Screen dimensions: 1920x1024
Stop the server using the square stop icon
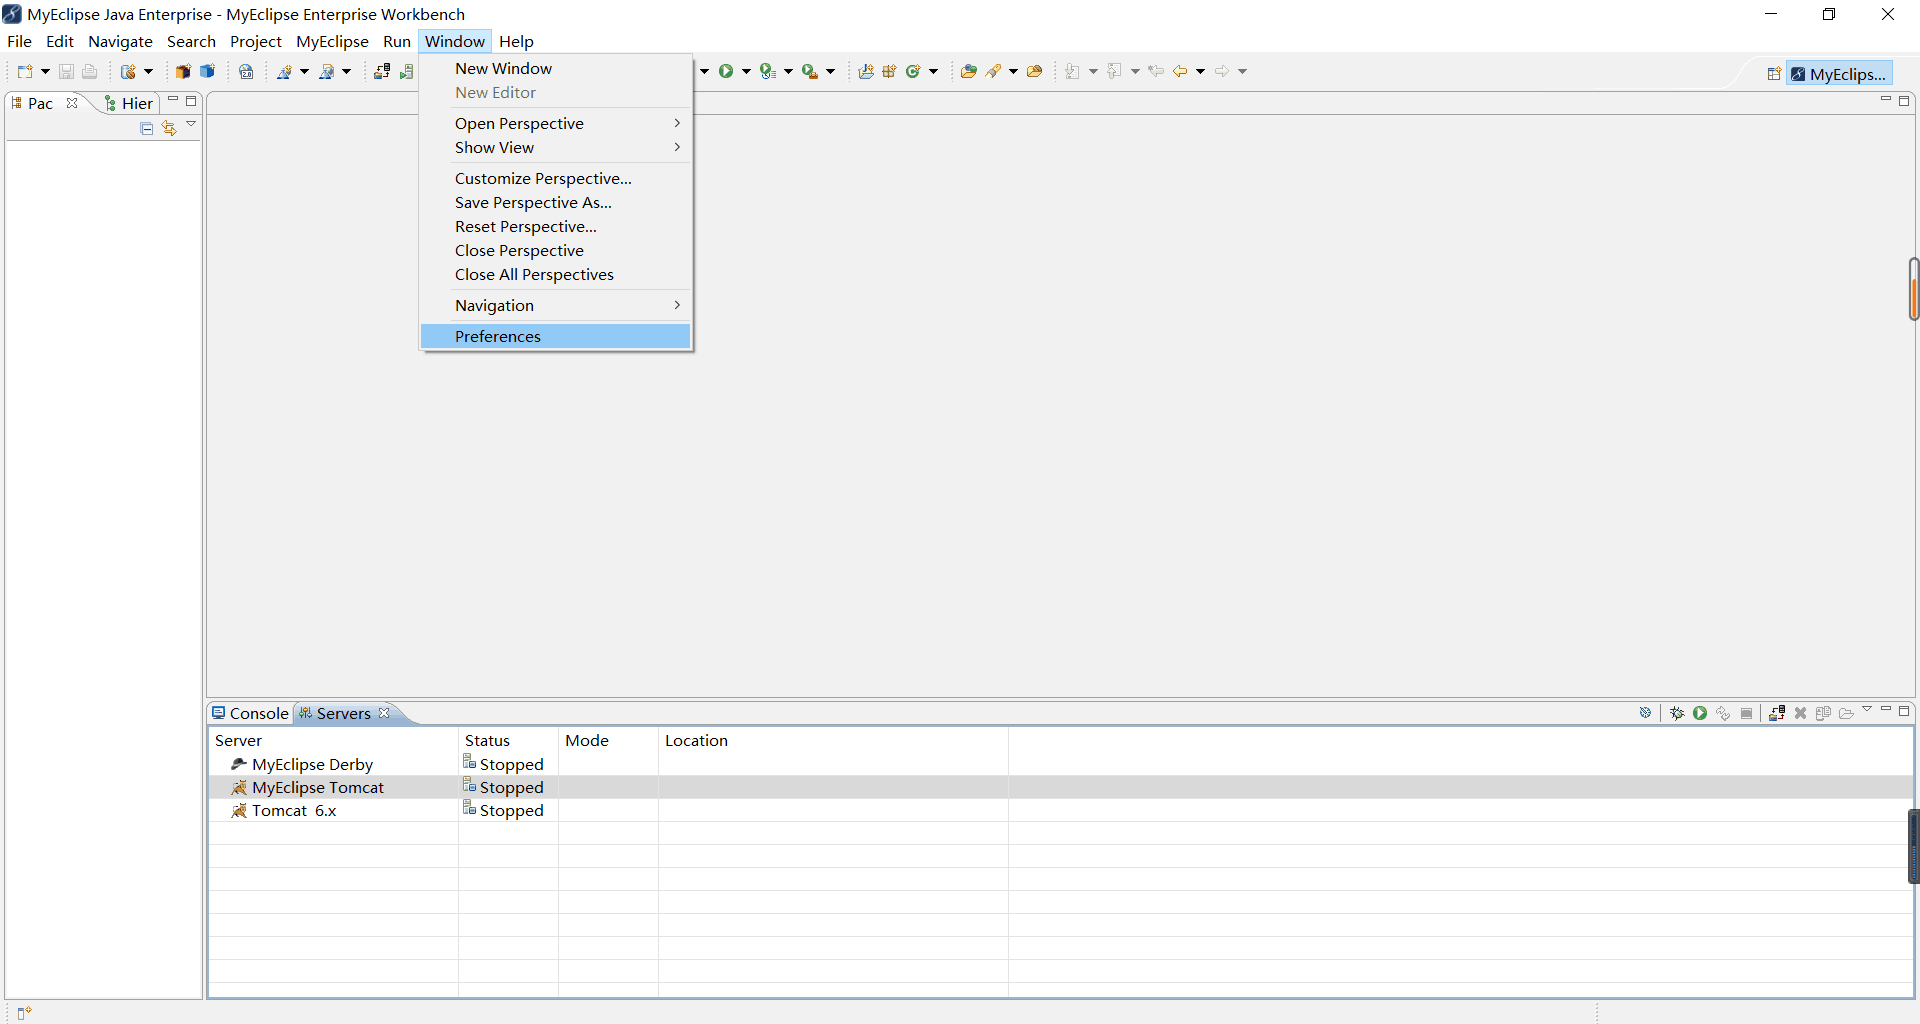tap(1747, 714)
